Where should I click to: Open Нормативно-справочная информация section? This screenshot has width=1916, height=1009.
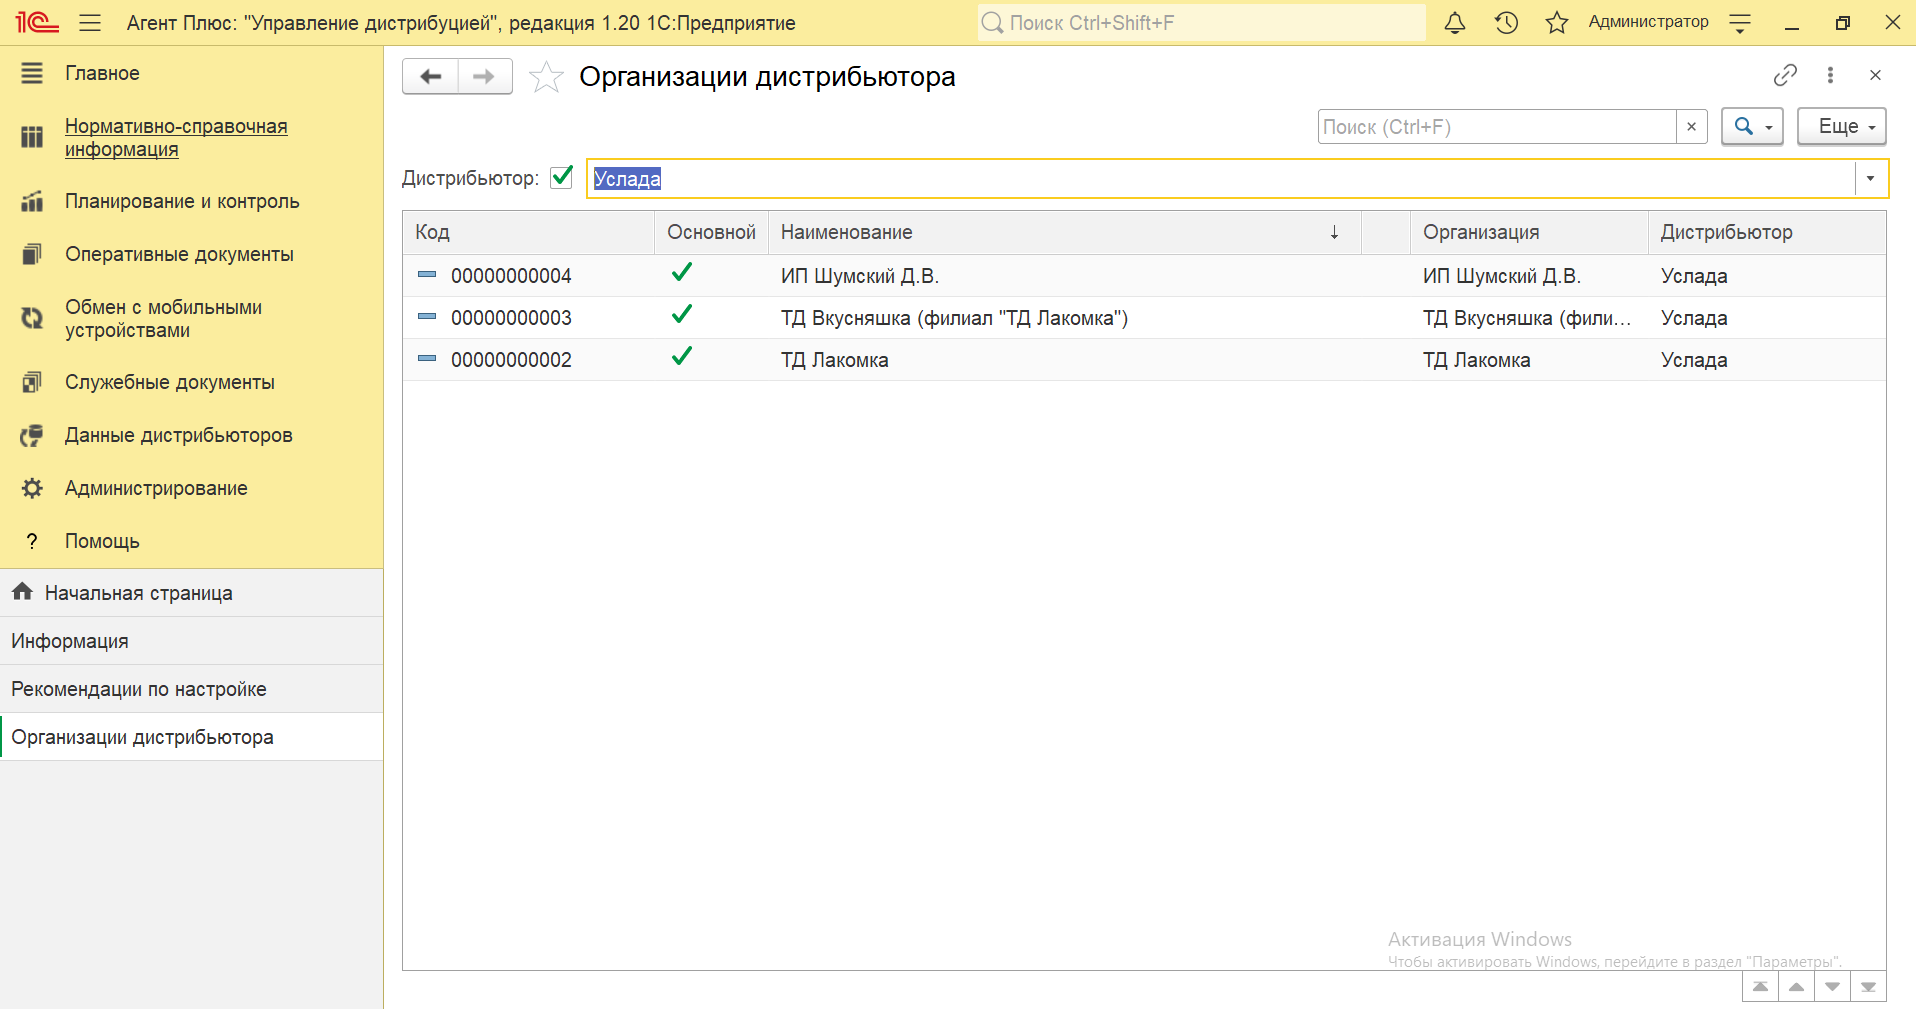click(191, 138)
